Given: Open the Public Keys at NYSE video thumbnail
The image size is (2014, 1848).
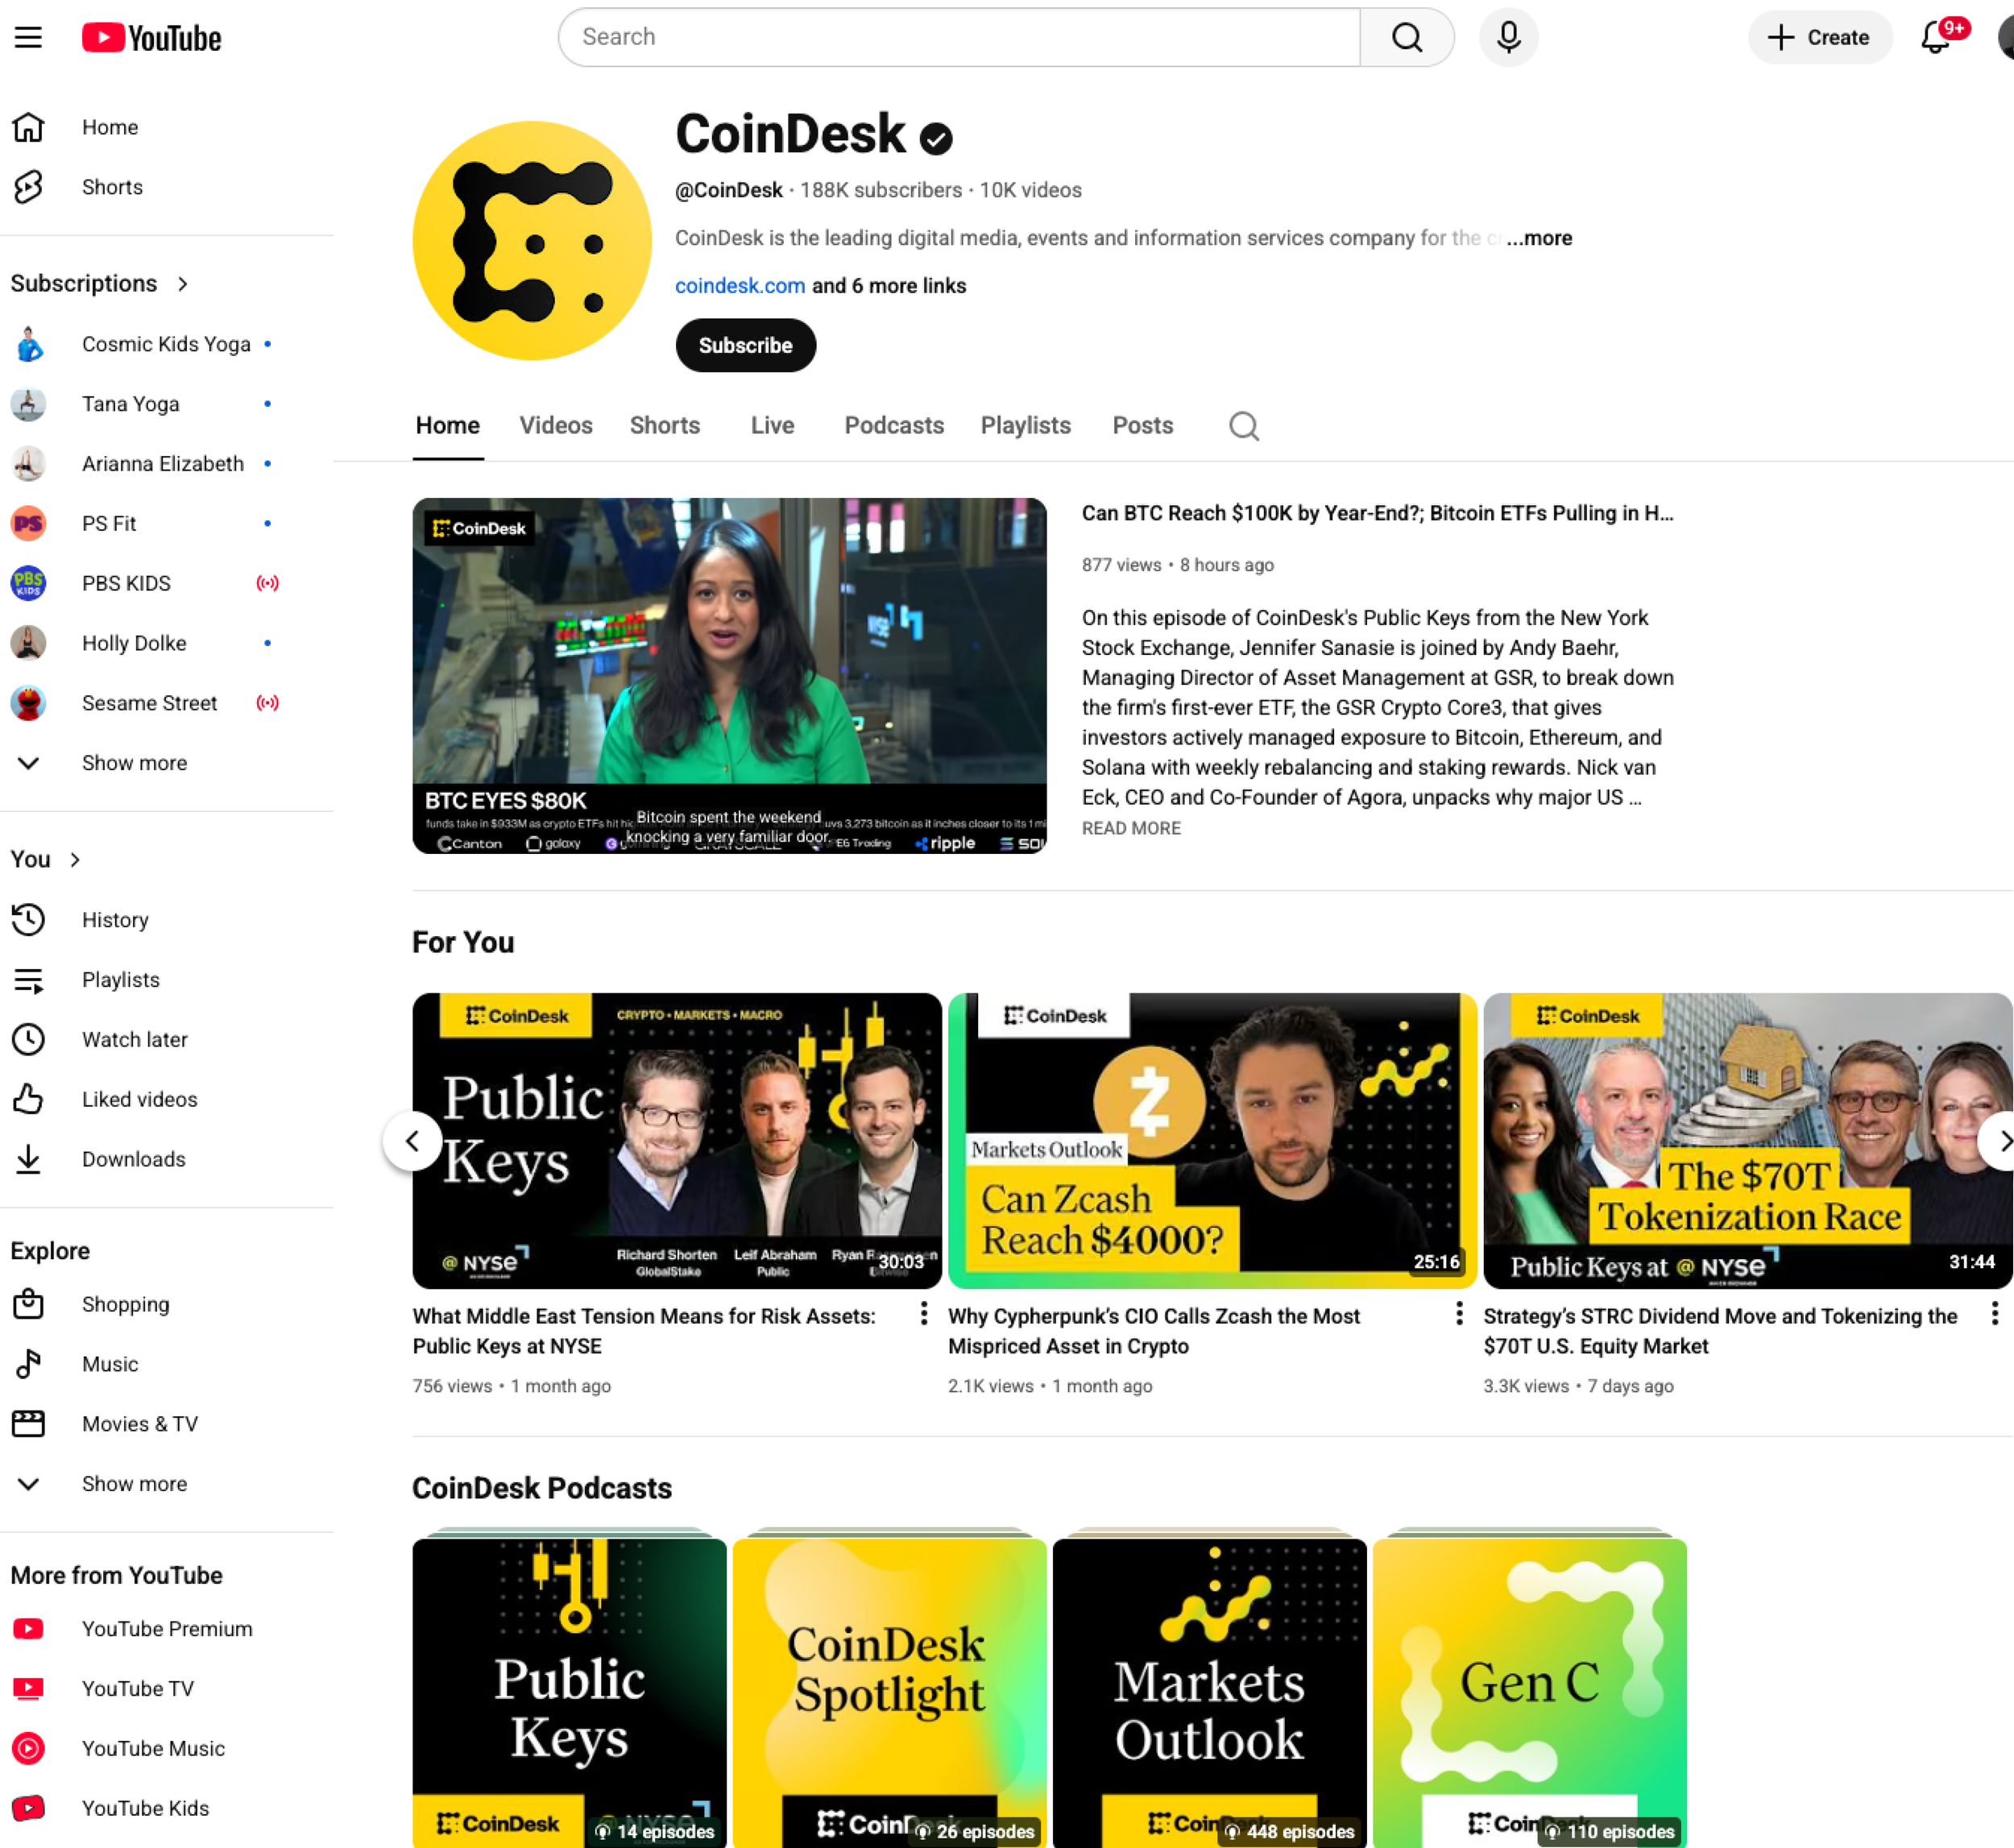Looking at the screenshot, I should click(x=676, y=1140).
